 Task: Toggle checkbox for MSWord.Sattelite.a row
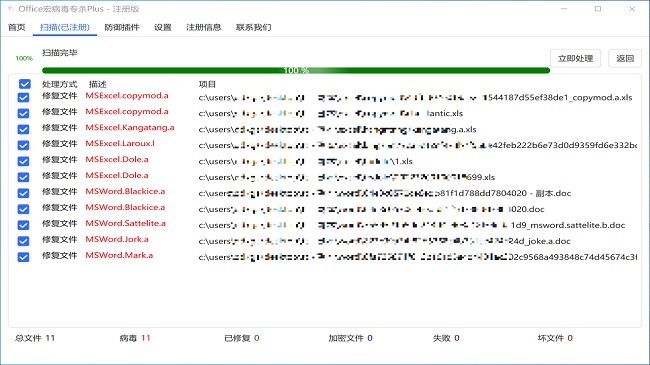point(24,225)
